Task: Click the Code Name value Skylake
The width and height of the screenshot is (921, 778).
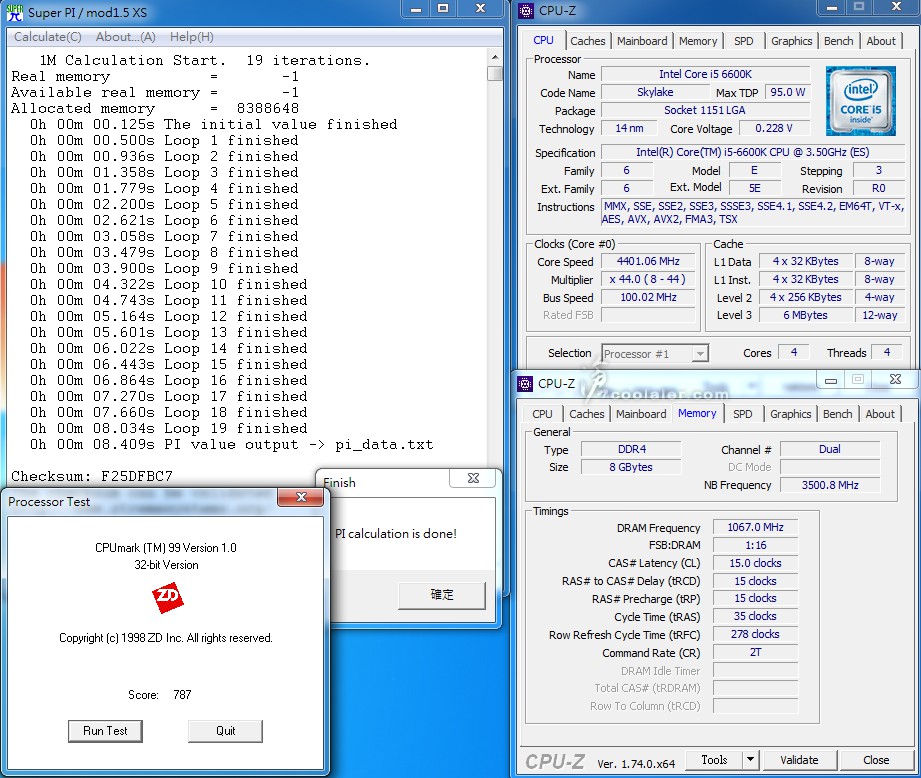Action: tap(656, 92)
